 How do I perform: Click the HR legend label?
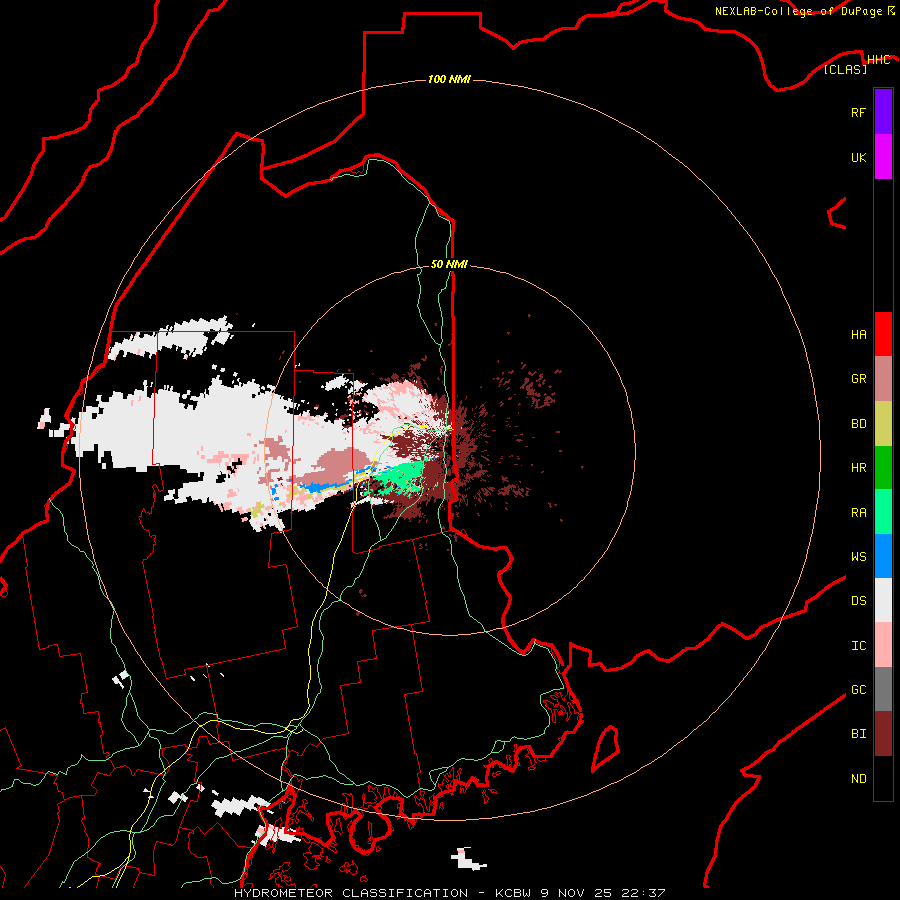(x=858, y=468)
